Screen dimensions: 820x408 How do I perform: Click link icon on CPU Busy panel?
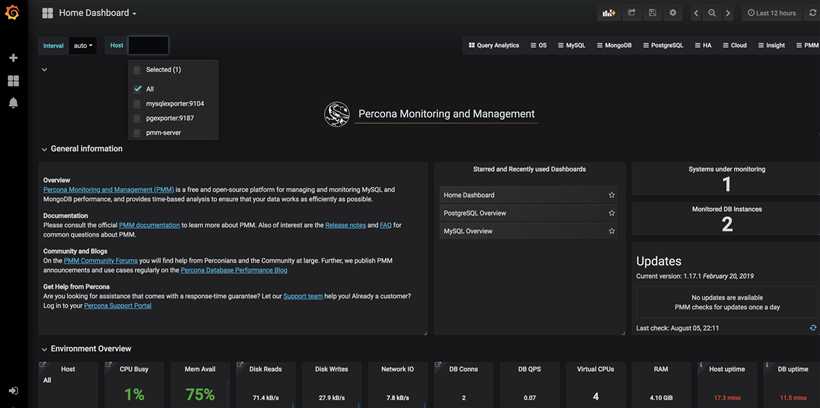108,365
